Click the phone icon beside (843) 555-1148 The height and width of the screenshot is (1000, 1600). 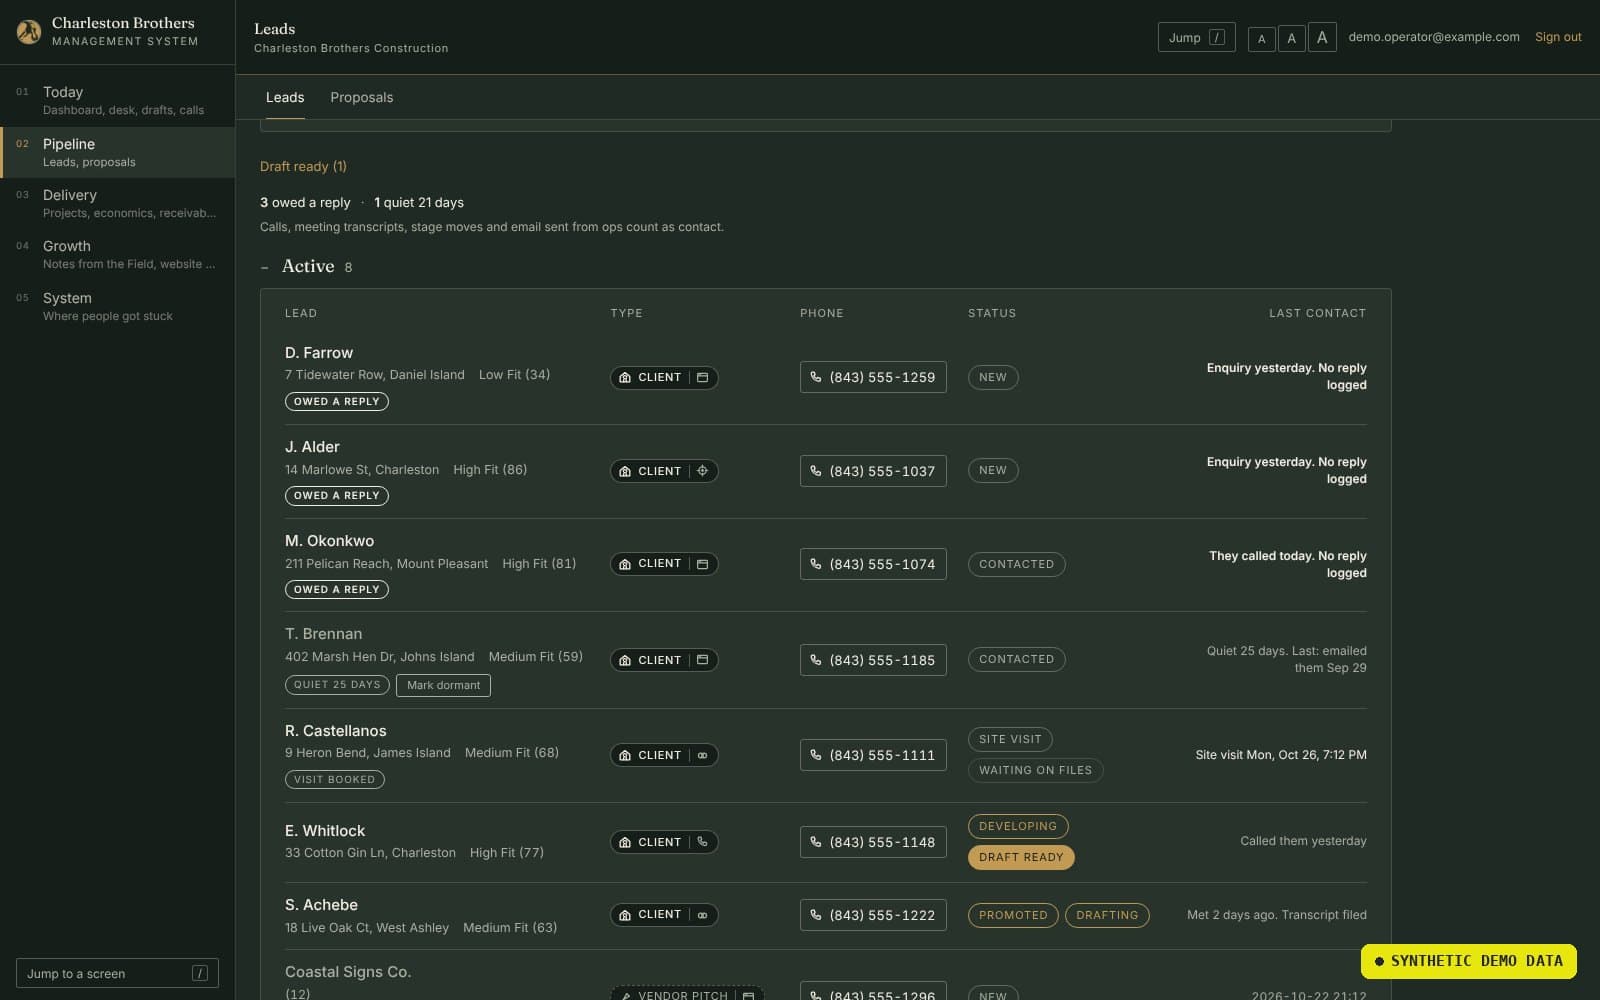click(x=816, y=842)
